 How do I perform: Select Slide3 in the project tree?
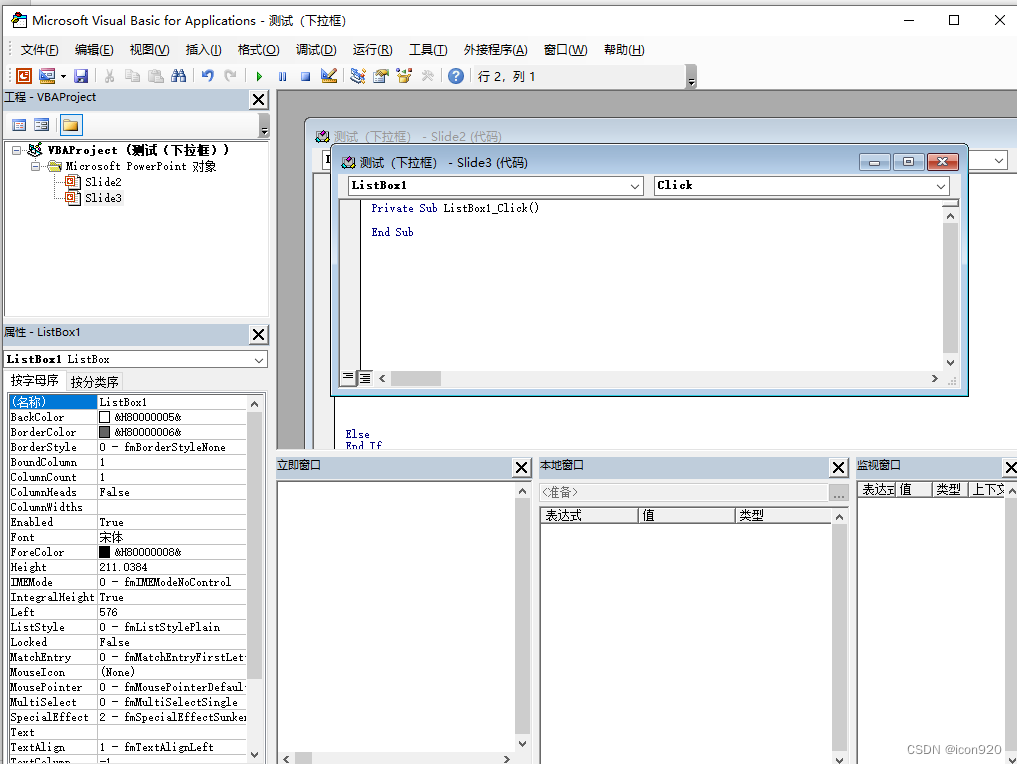(103, 198)
